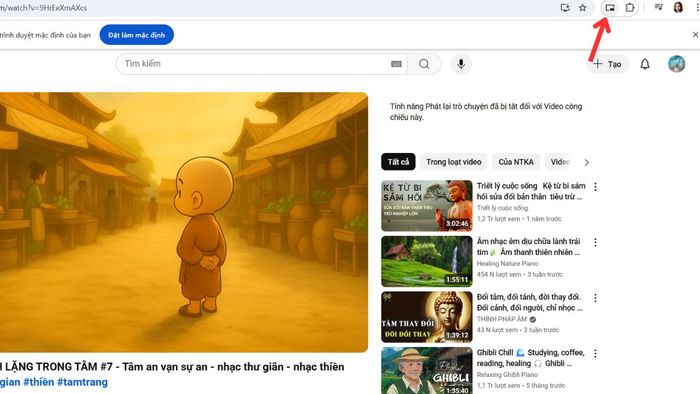Click the 'Tạo' create button
700x394 pixels.
click(607, 64)
